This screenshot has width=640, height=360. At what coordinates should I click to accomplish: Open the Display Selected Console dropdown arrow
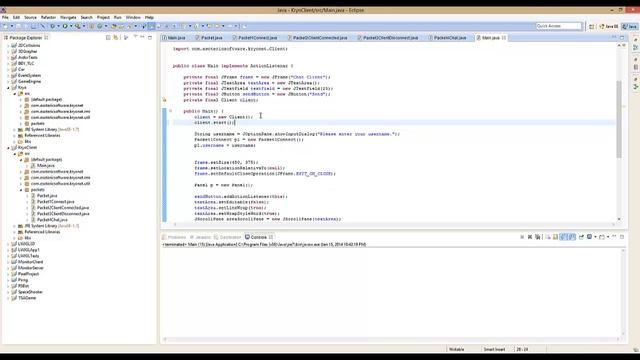point(595,237)
